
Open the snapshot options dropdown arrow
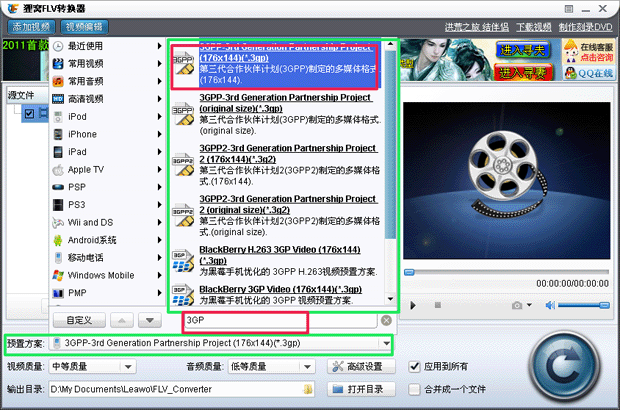click(529, 305)
